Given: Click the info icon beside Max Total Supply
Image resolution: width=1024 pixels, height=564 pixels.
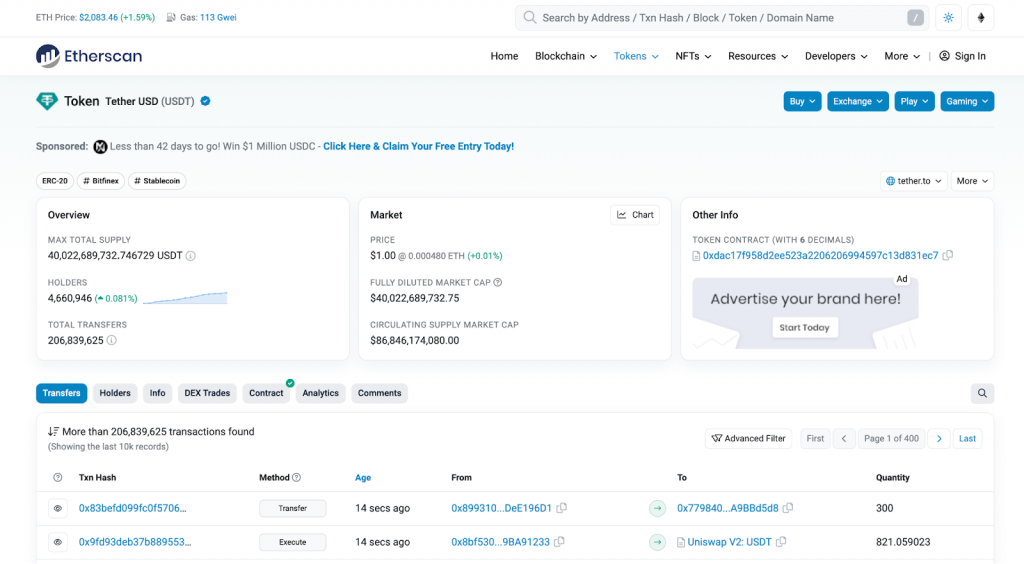Looking at the screenshot, I should (191, 256).
